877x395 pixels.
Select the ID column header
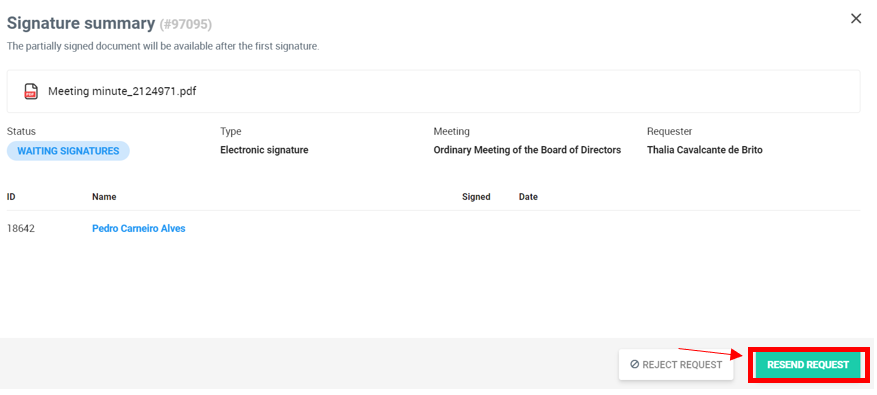[11, 197]
